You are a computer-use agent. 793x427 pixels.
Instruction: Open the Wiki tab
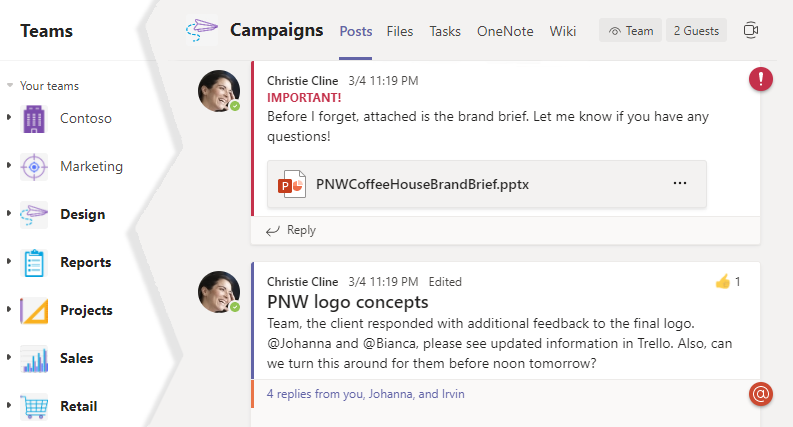[563, 31]
